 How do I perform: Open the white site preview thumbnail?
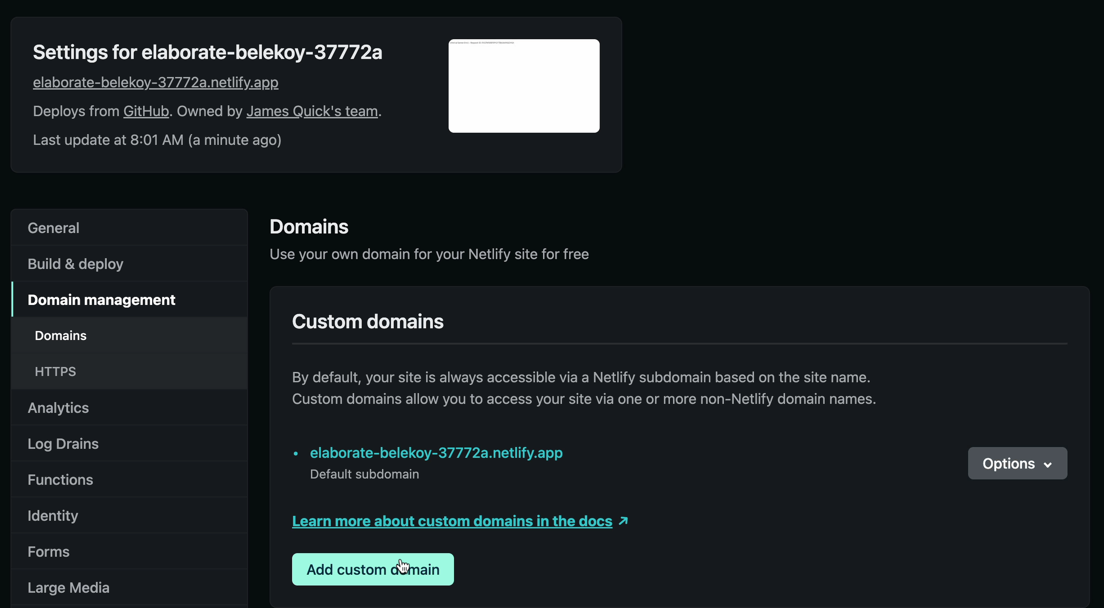click(524, 86)
